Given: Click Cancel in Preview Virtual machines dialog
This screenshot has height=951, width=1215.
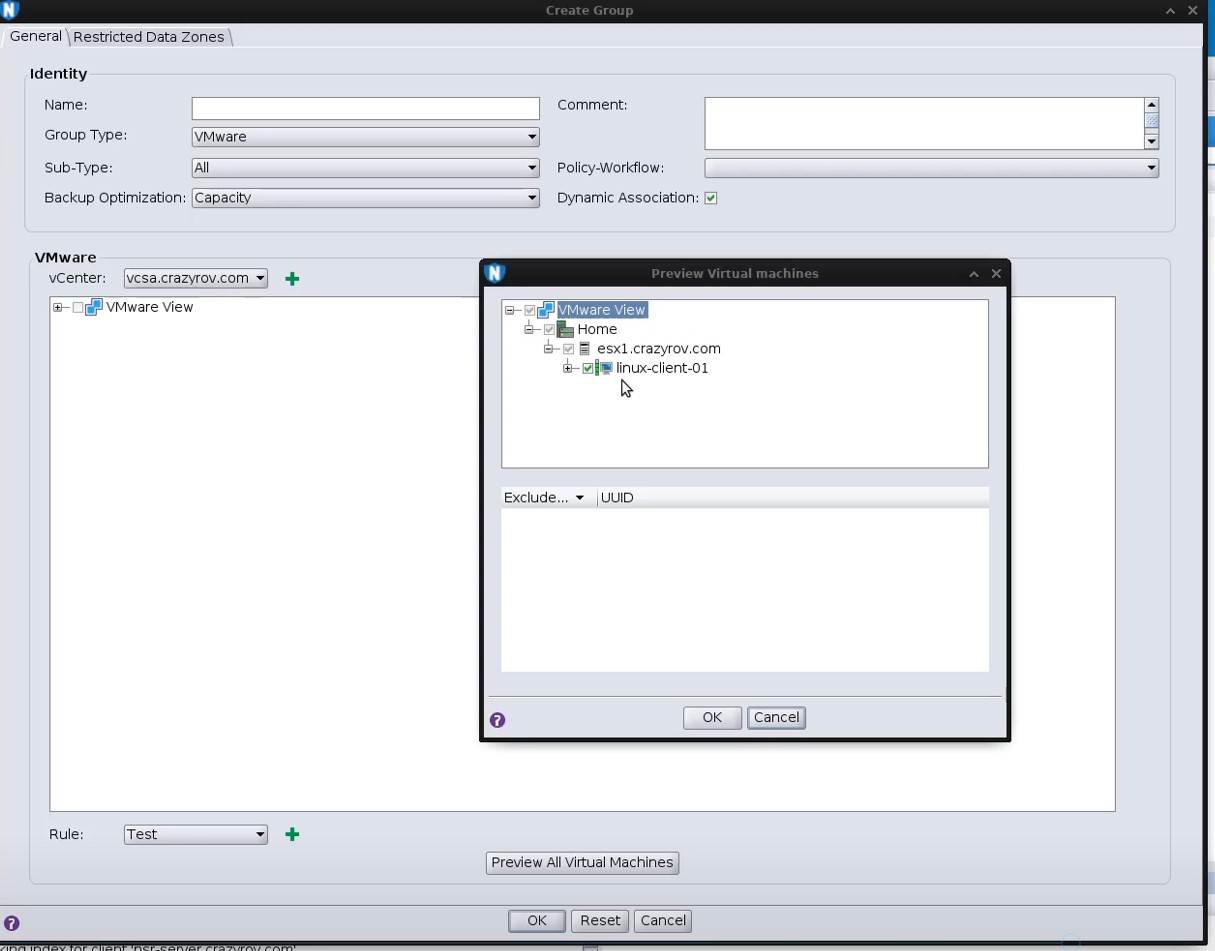Looking at the screenshot, I should [776, 717].
